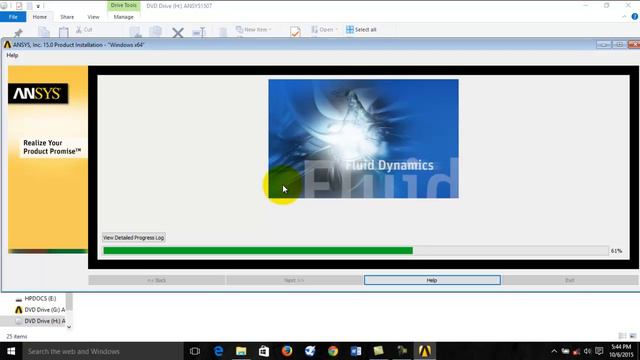
Task: Click View Detailed Progress Log button
Action: click(133, 238)
